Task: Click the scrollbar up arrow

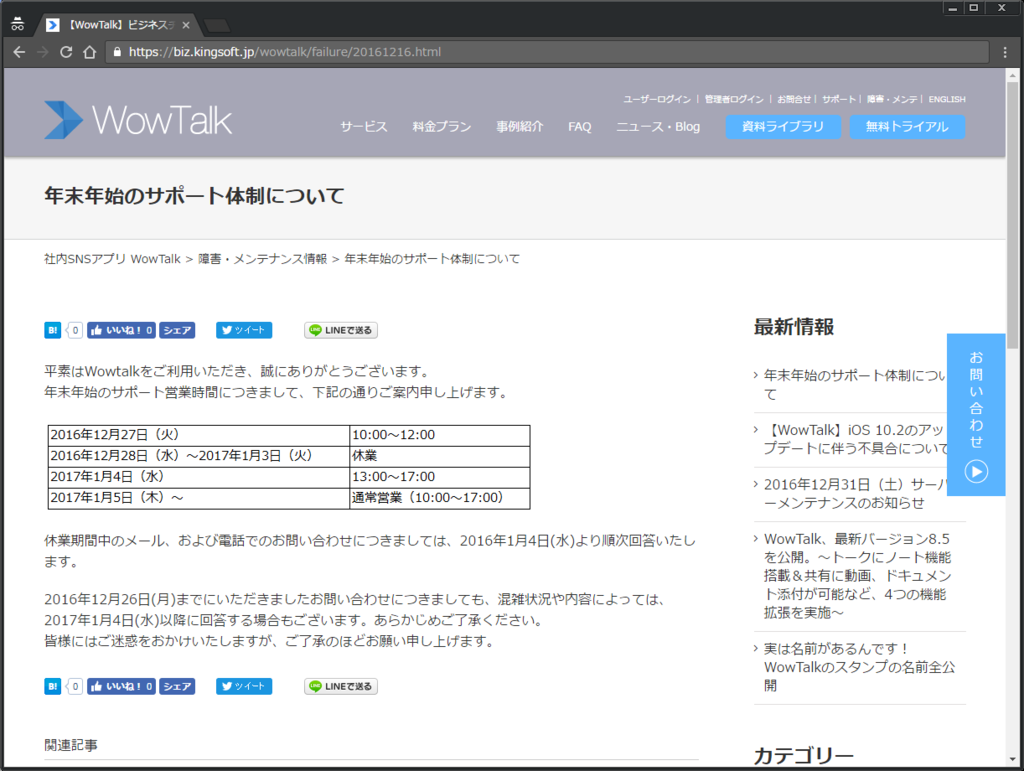Action: coord(1012,75)
